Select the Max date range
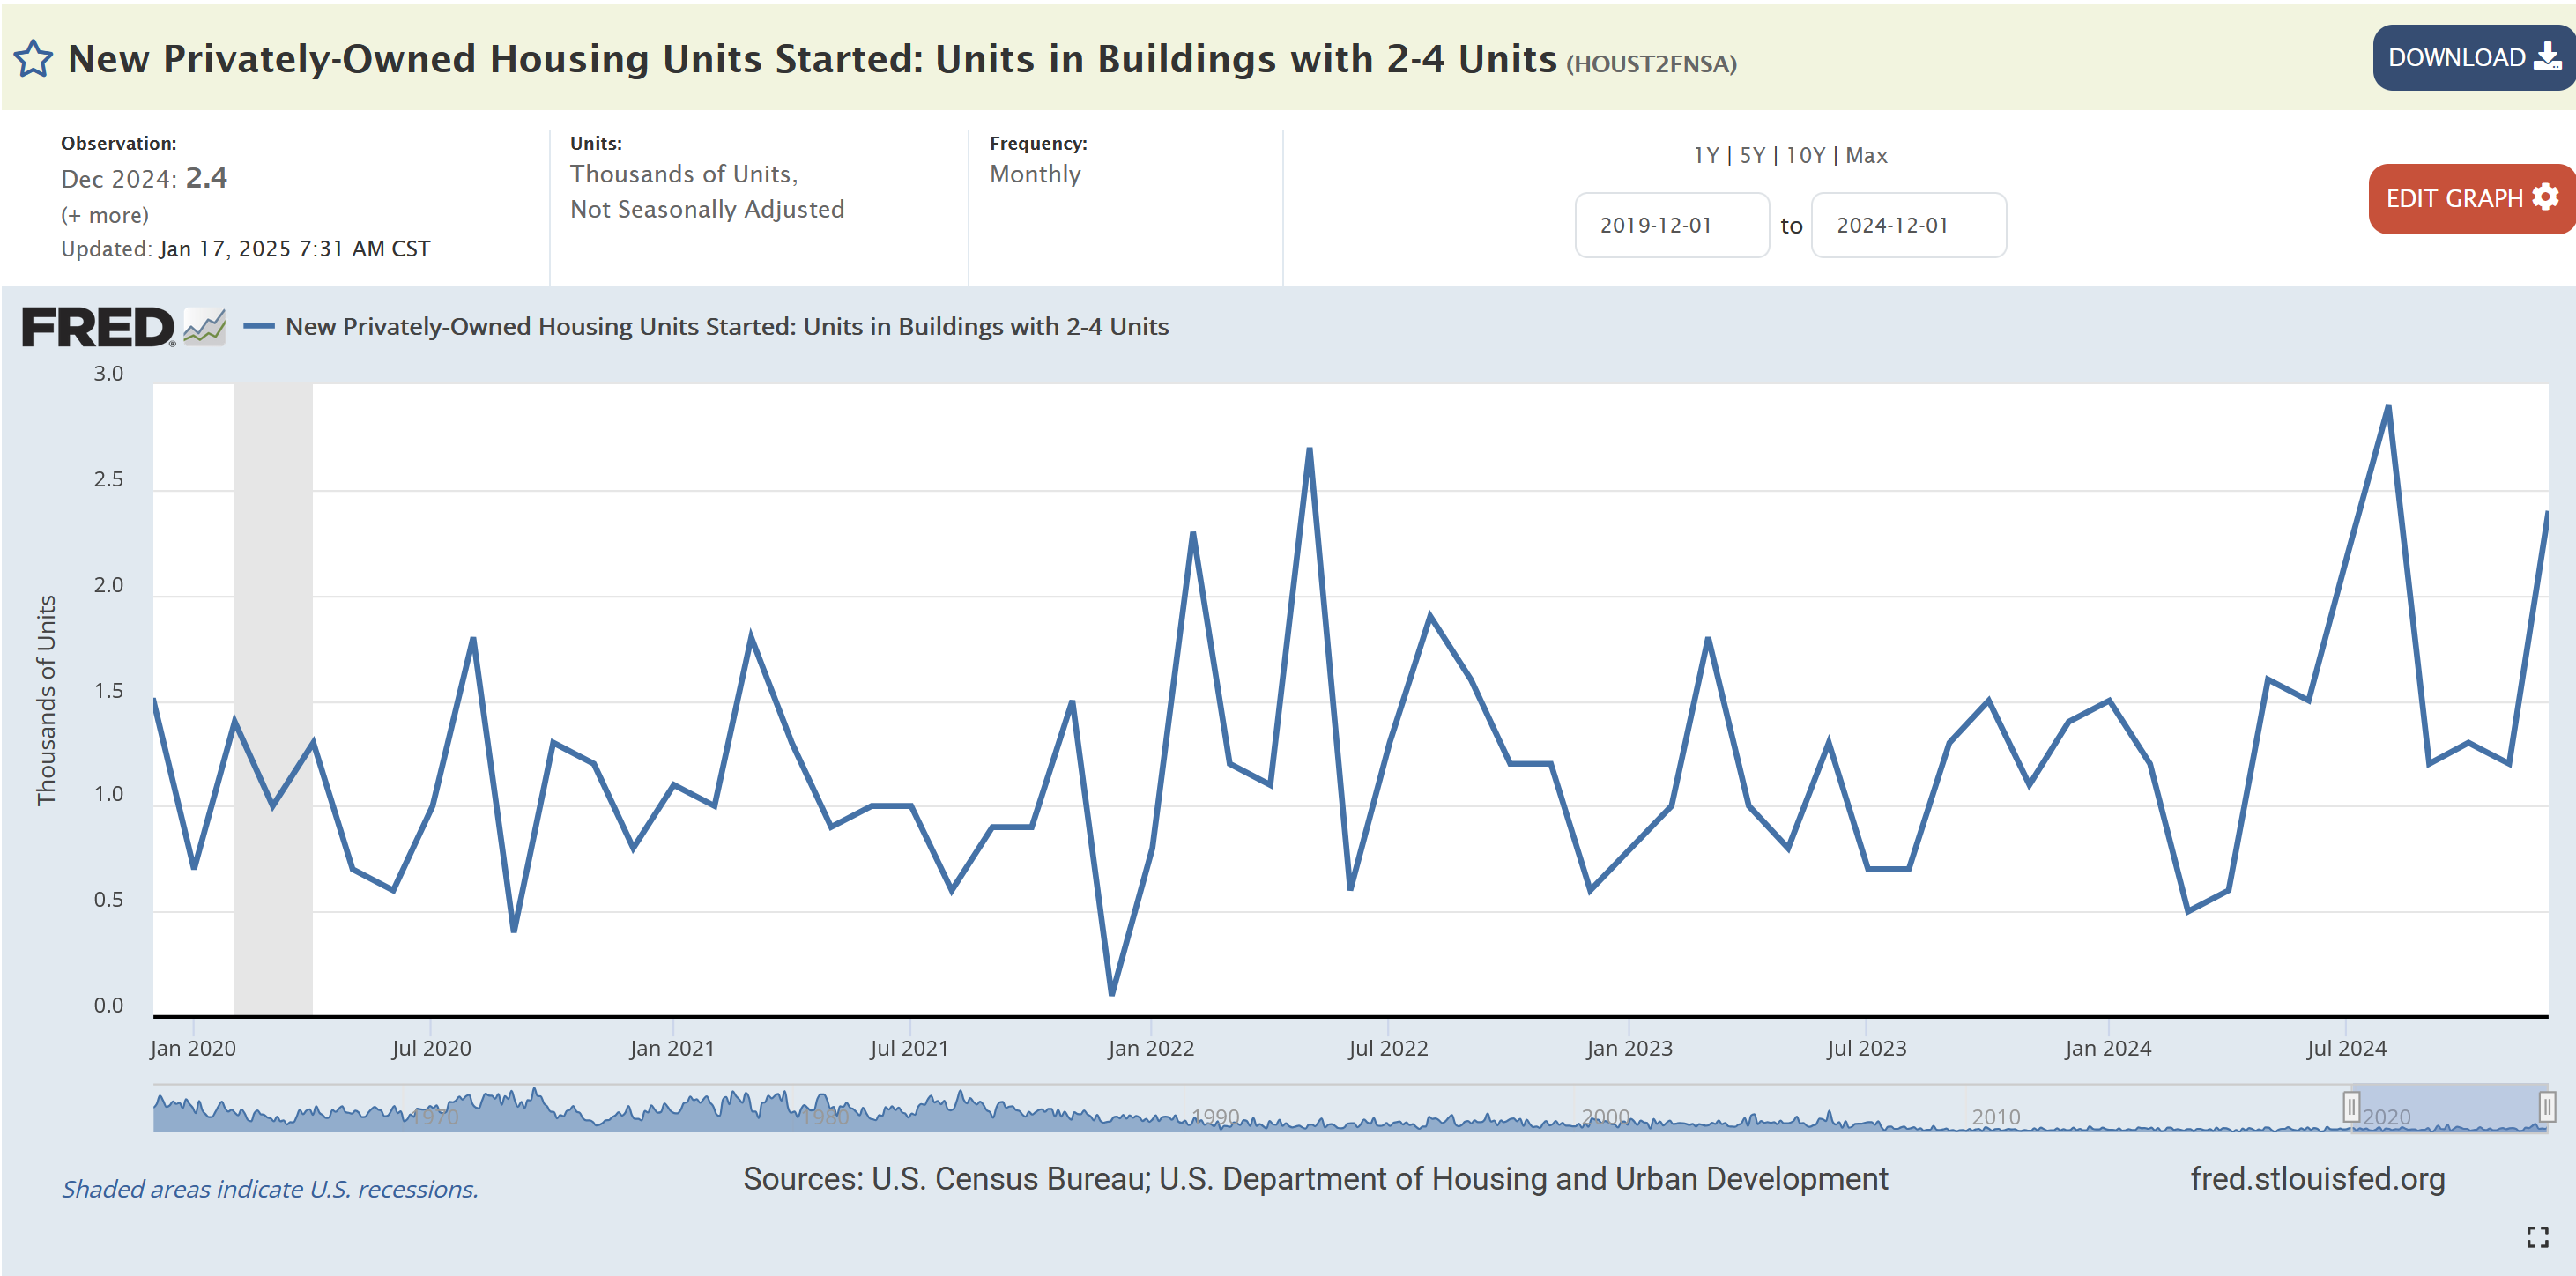The image size is (2576, 1276). [x=1866, y=155]
